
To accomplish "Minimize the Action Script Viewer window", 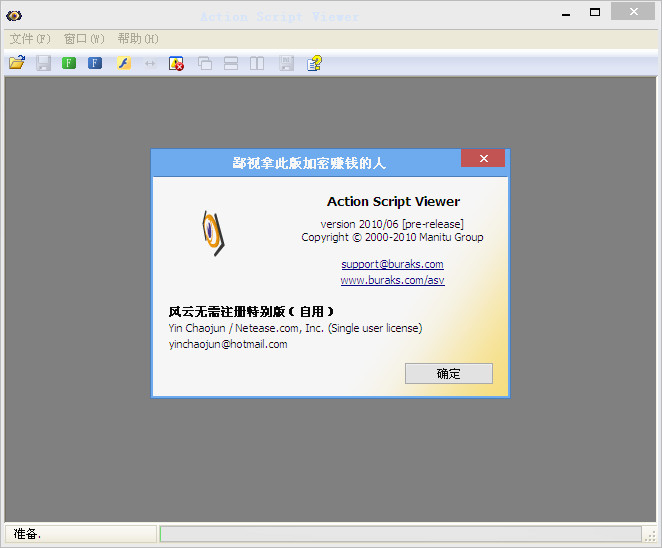I will click(566, 13).
